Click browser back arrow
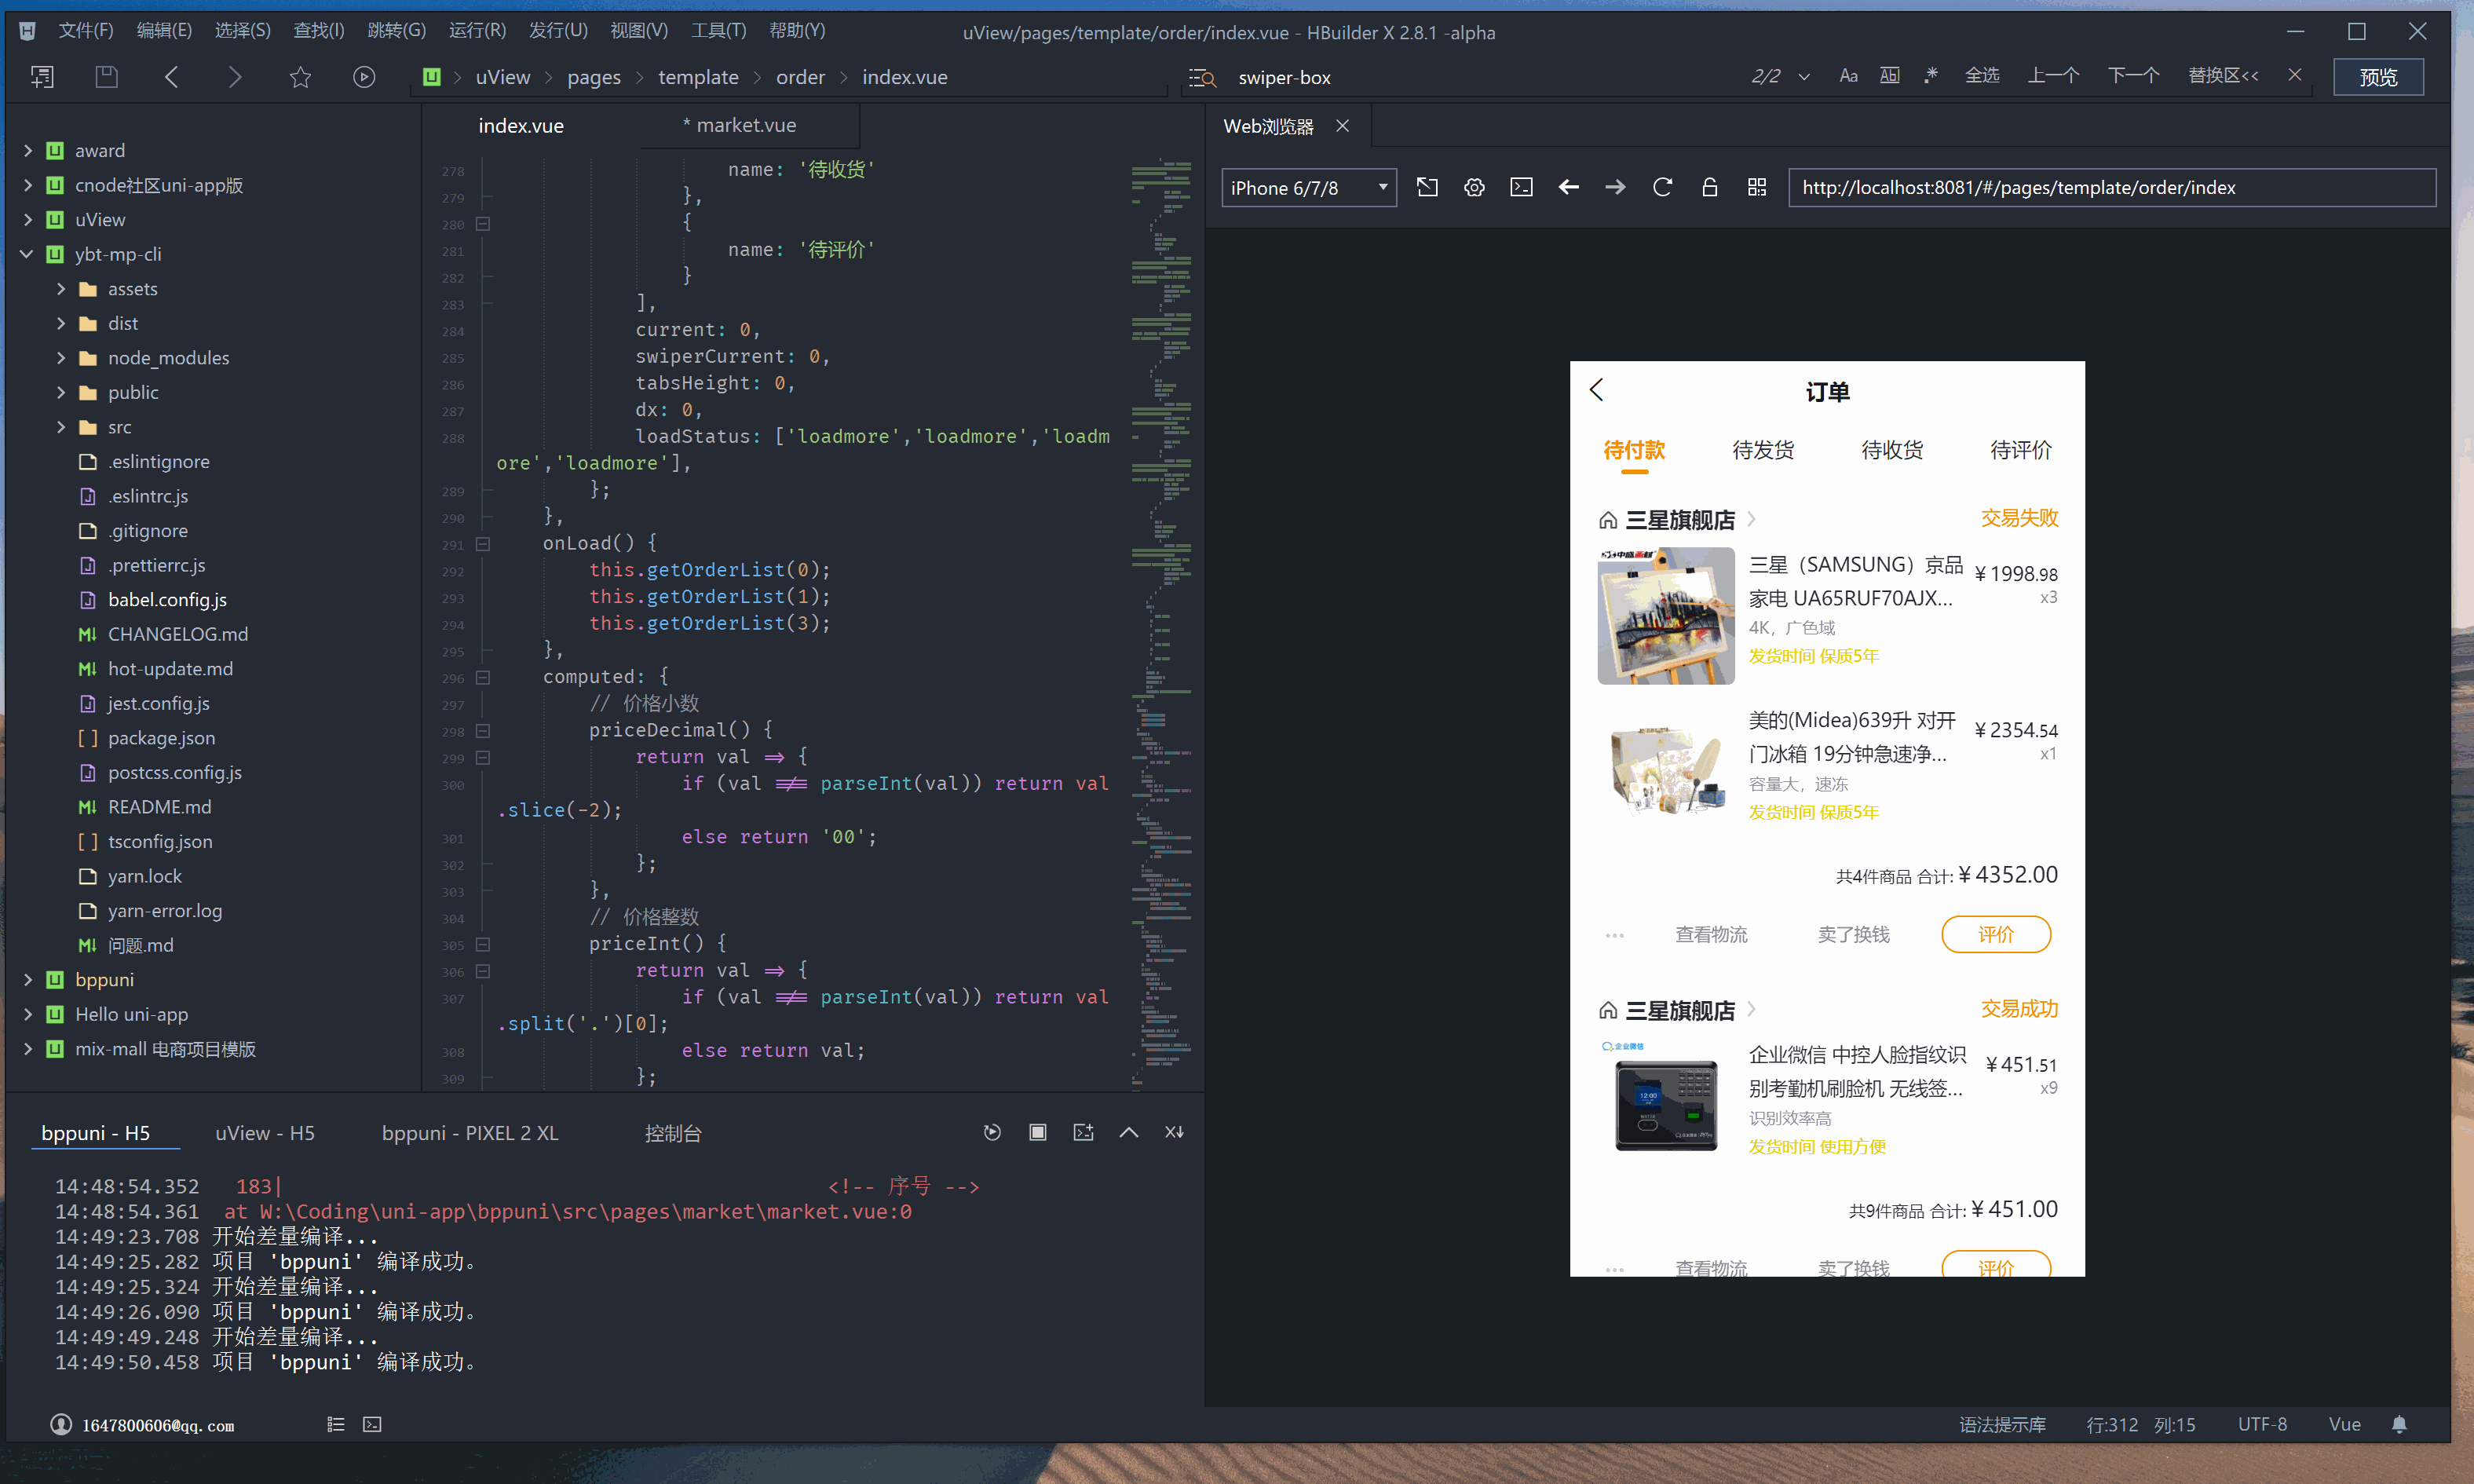The width and height of the screenshot is (2474, 1484). coord(1568,187)
